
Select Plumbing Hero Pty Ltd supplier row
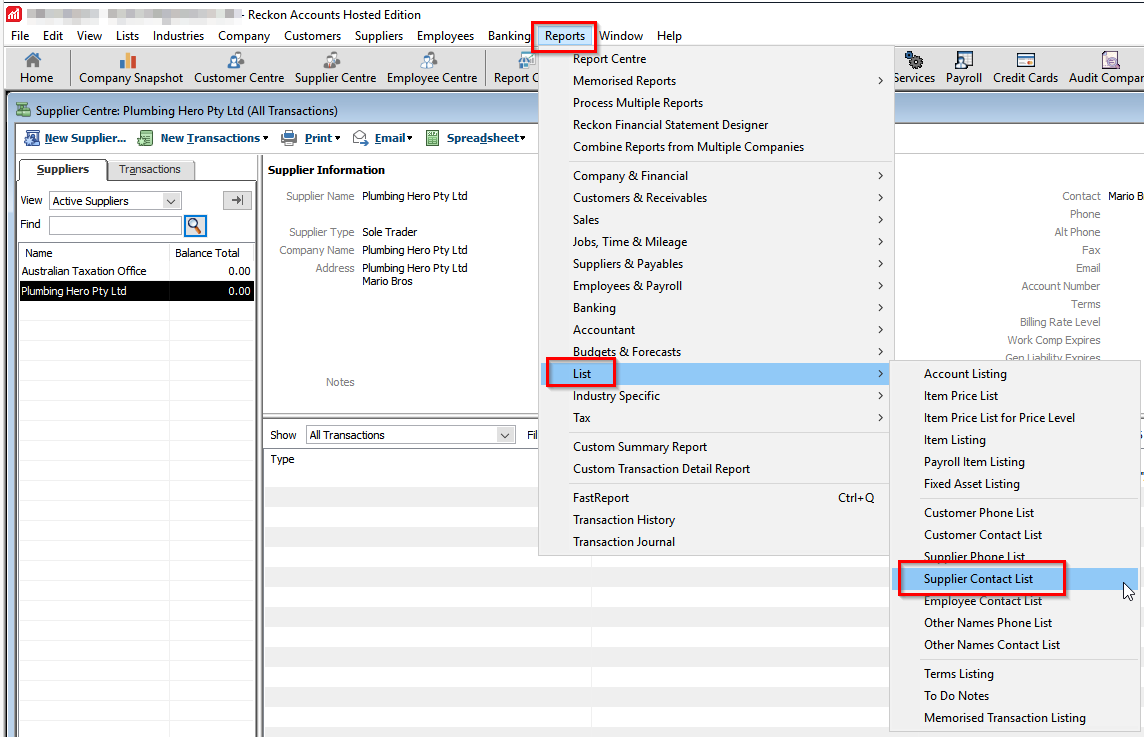136,291
